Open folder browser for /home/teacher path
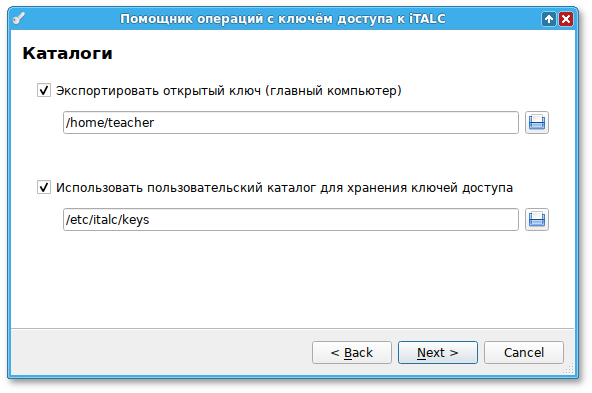Viewport: 592px width, 393px height. (x=536, y=122)
